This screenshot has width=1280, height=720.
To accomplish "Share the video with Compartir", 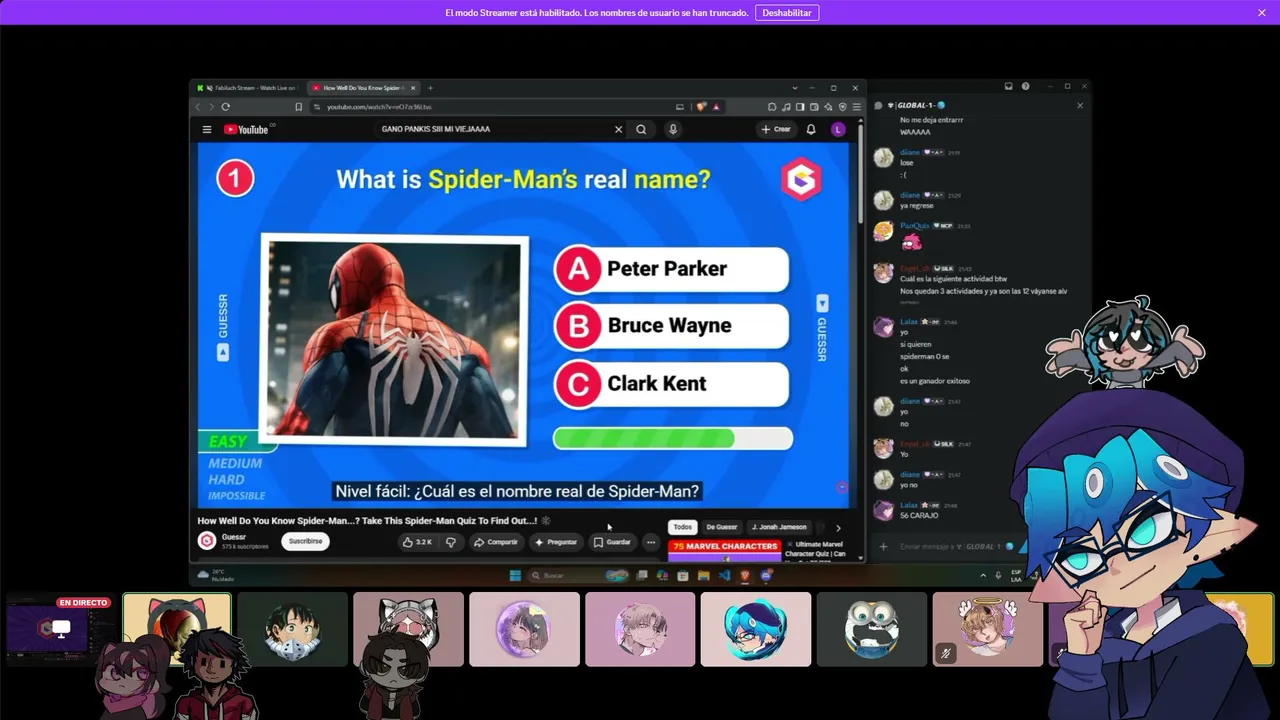I will click(x=496, y=542).
